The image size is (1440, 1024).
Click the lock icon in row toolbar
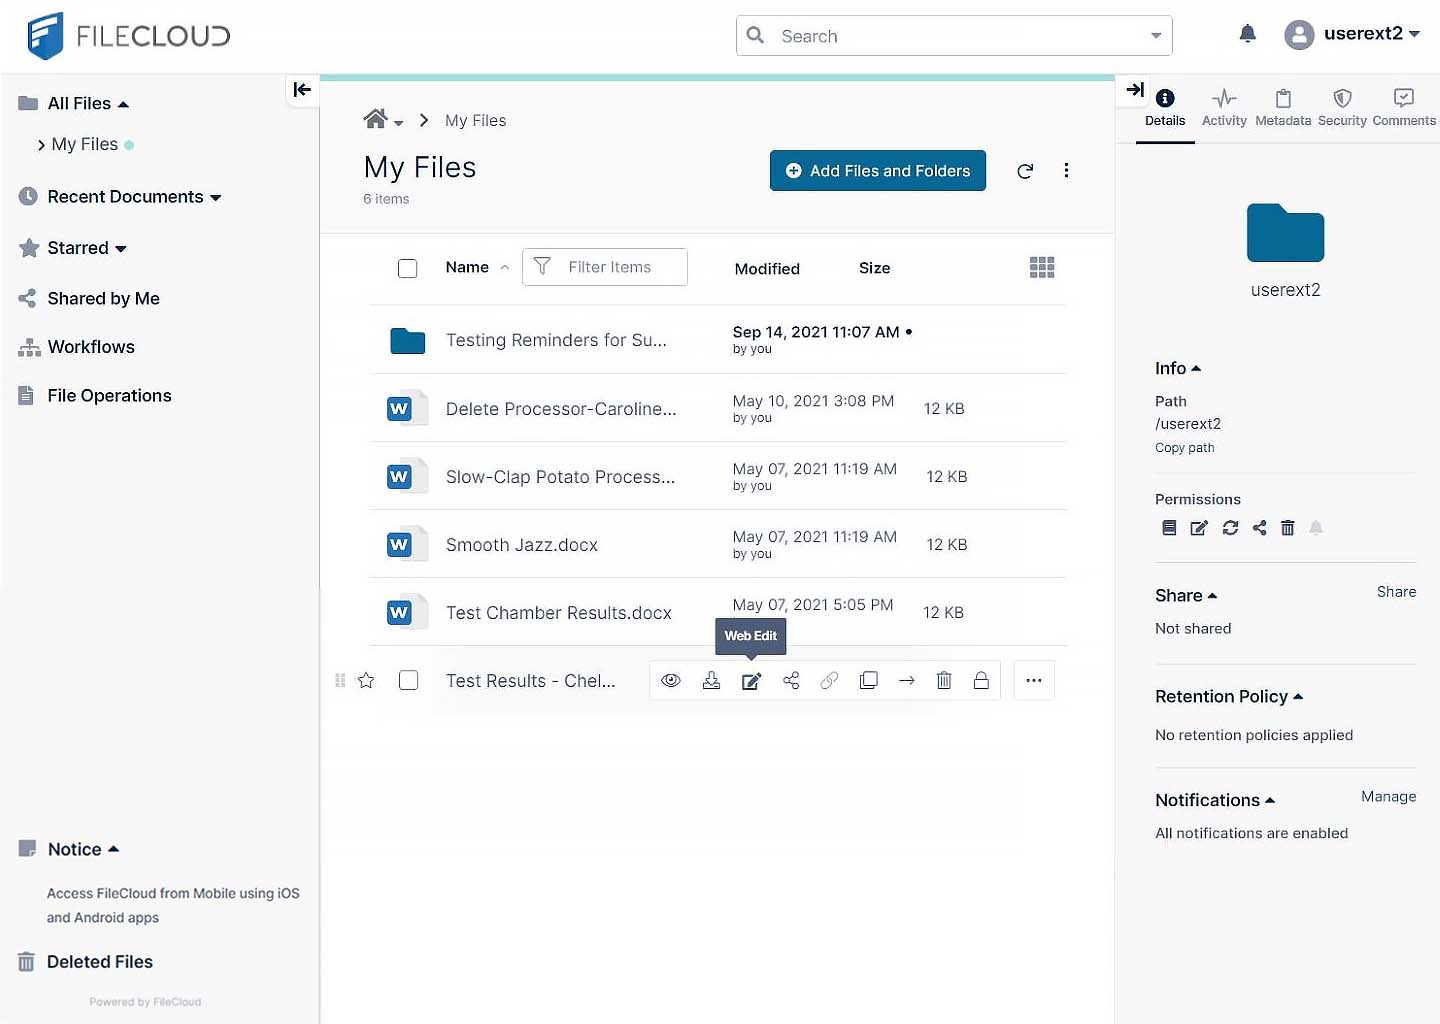[981, 681]
